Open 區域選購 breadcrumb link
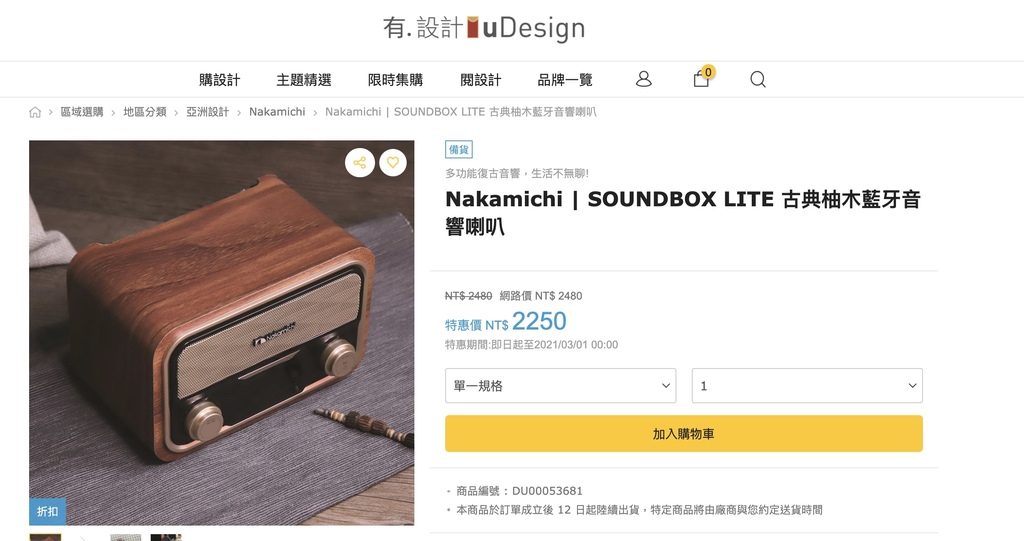The width and height of the screenshot is (1024, 541). [x=82, y=112]
